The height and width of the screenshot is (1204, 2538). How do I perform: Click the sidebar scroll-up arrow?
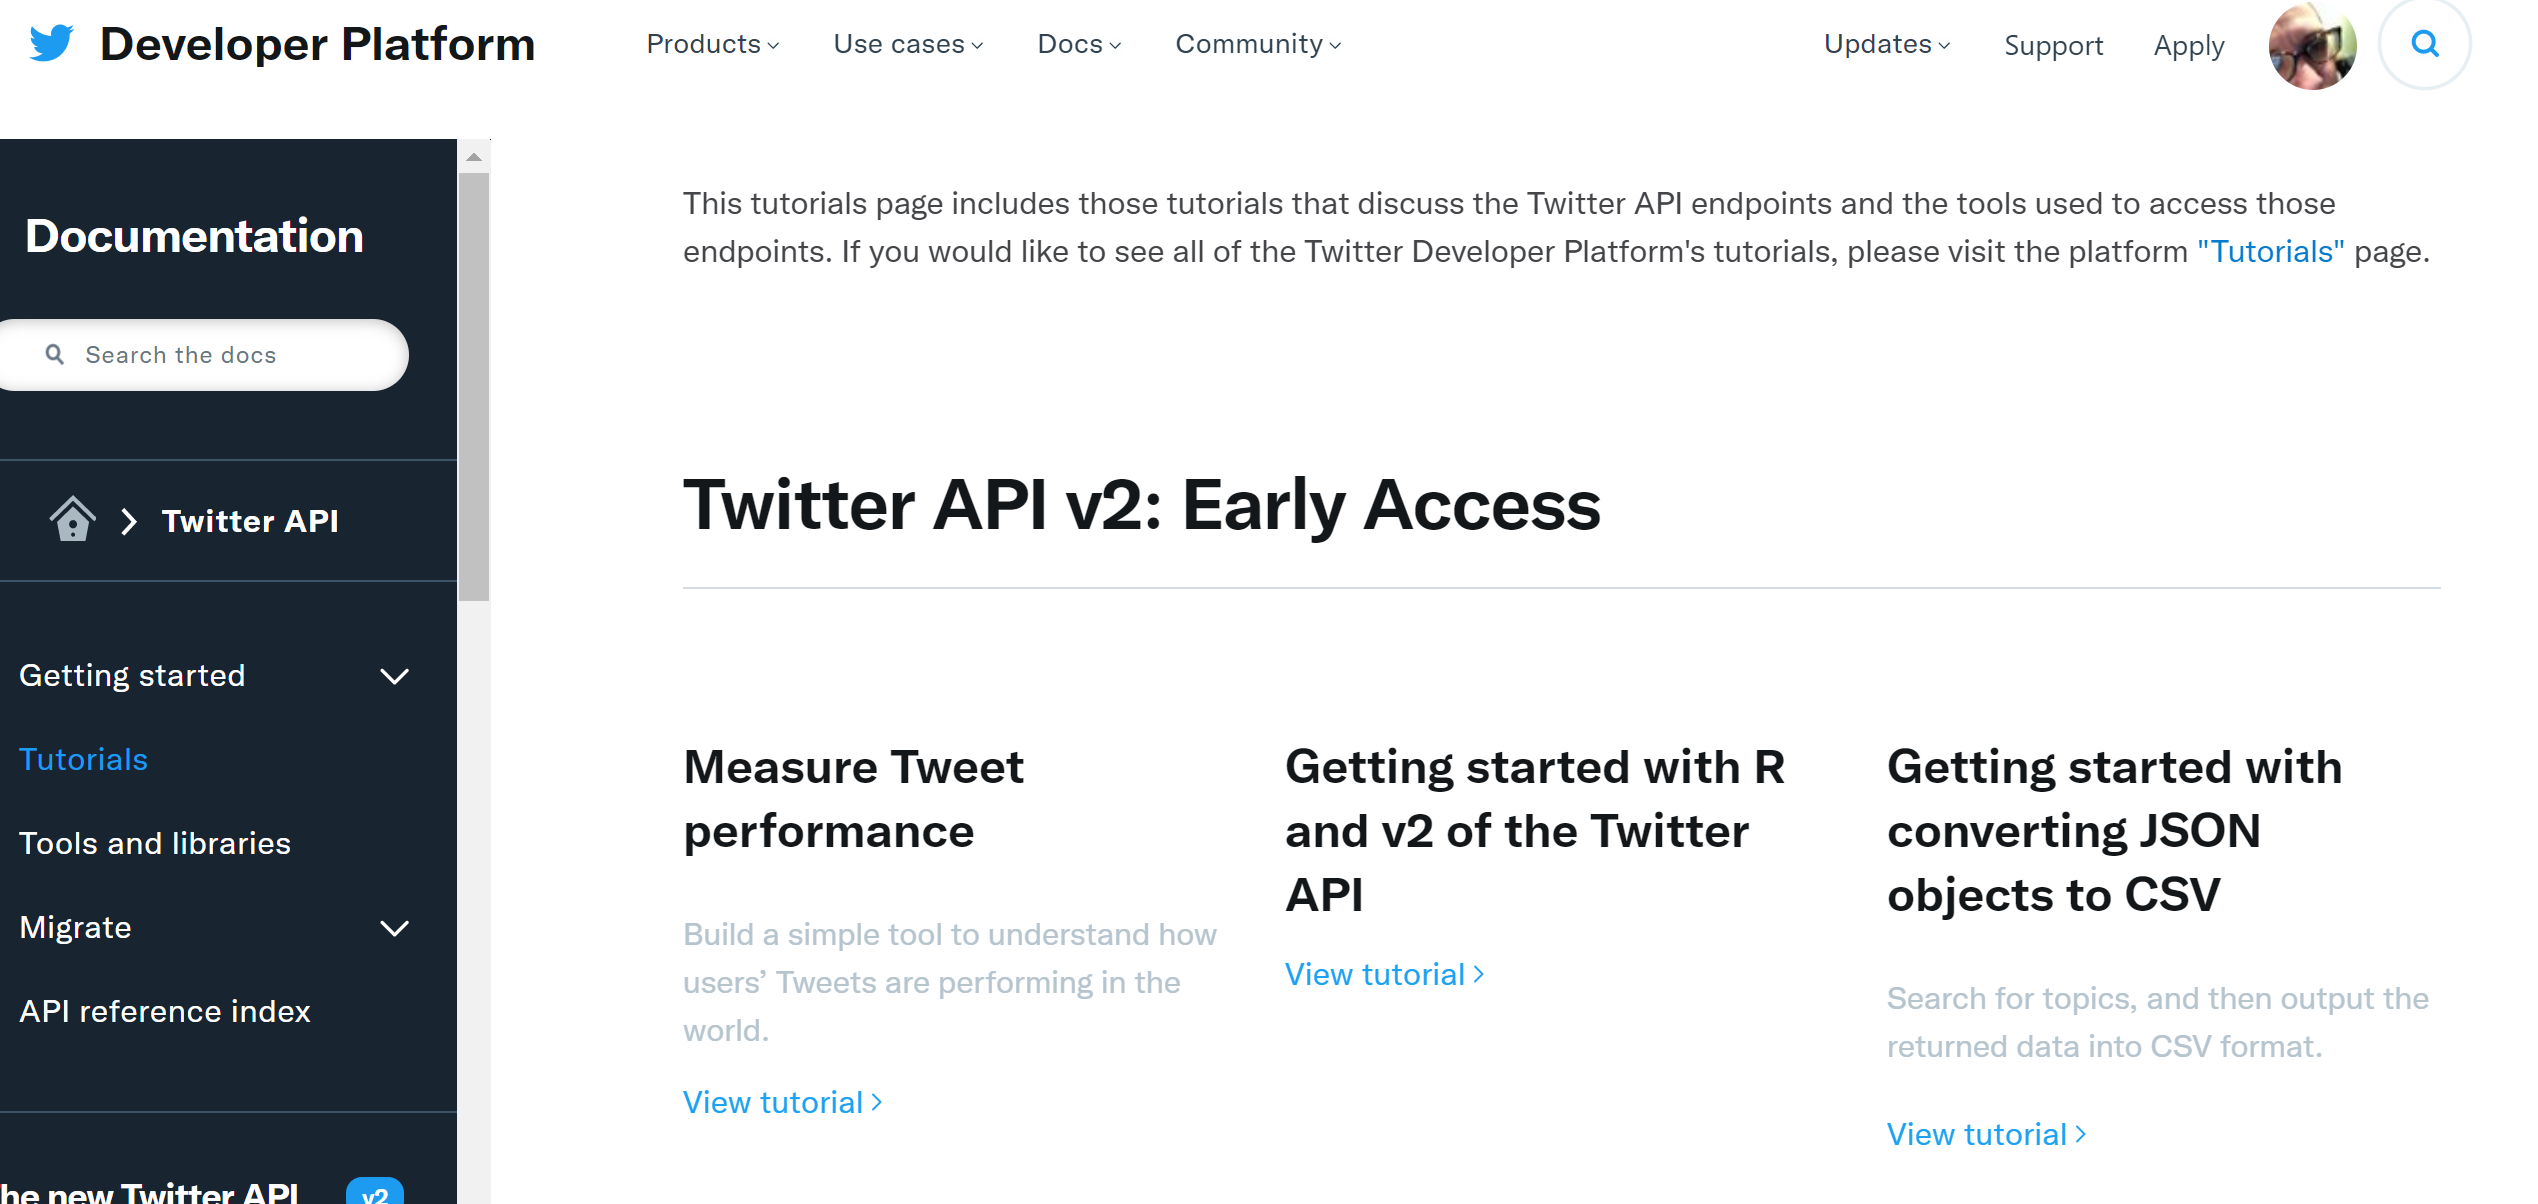[x=474, y=157]
